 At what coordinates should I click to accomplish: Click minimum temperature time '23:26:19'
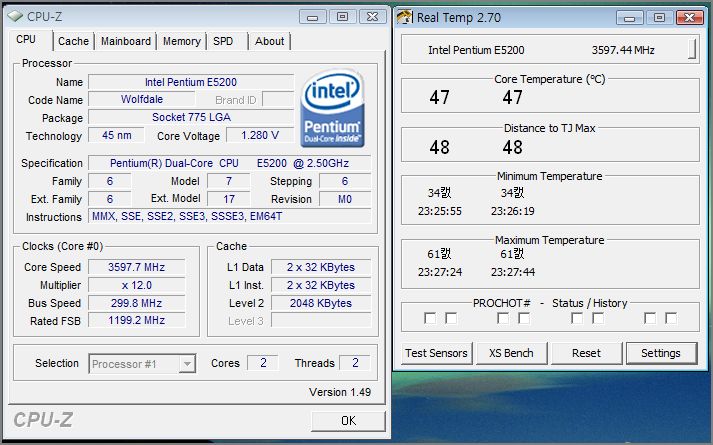click(512, 211)
